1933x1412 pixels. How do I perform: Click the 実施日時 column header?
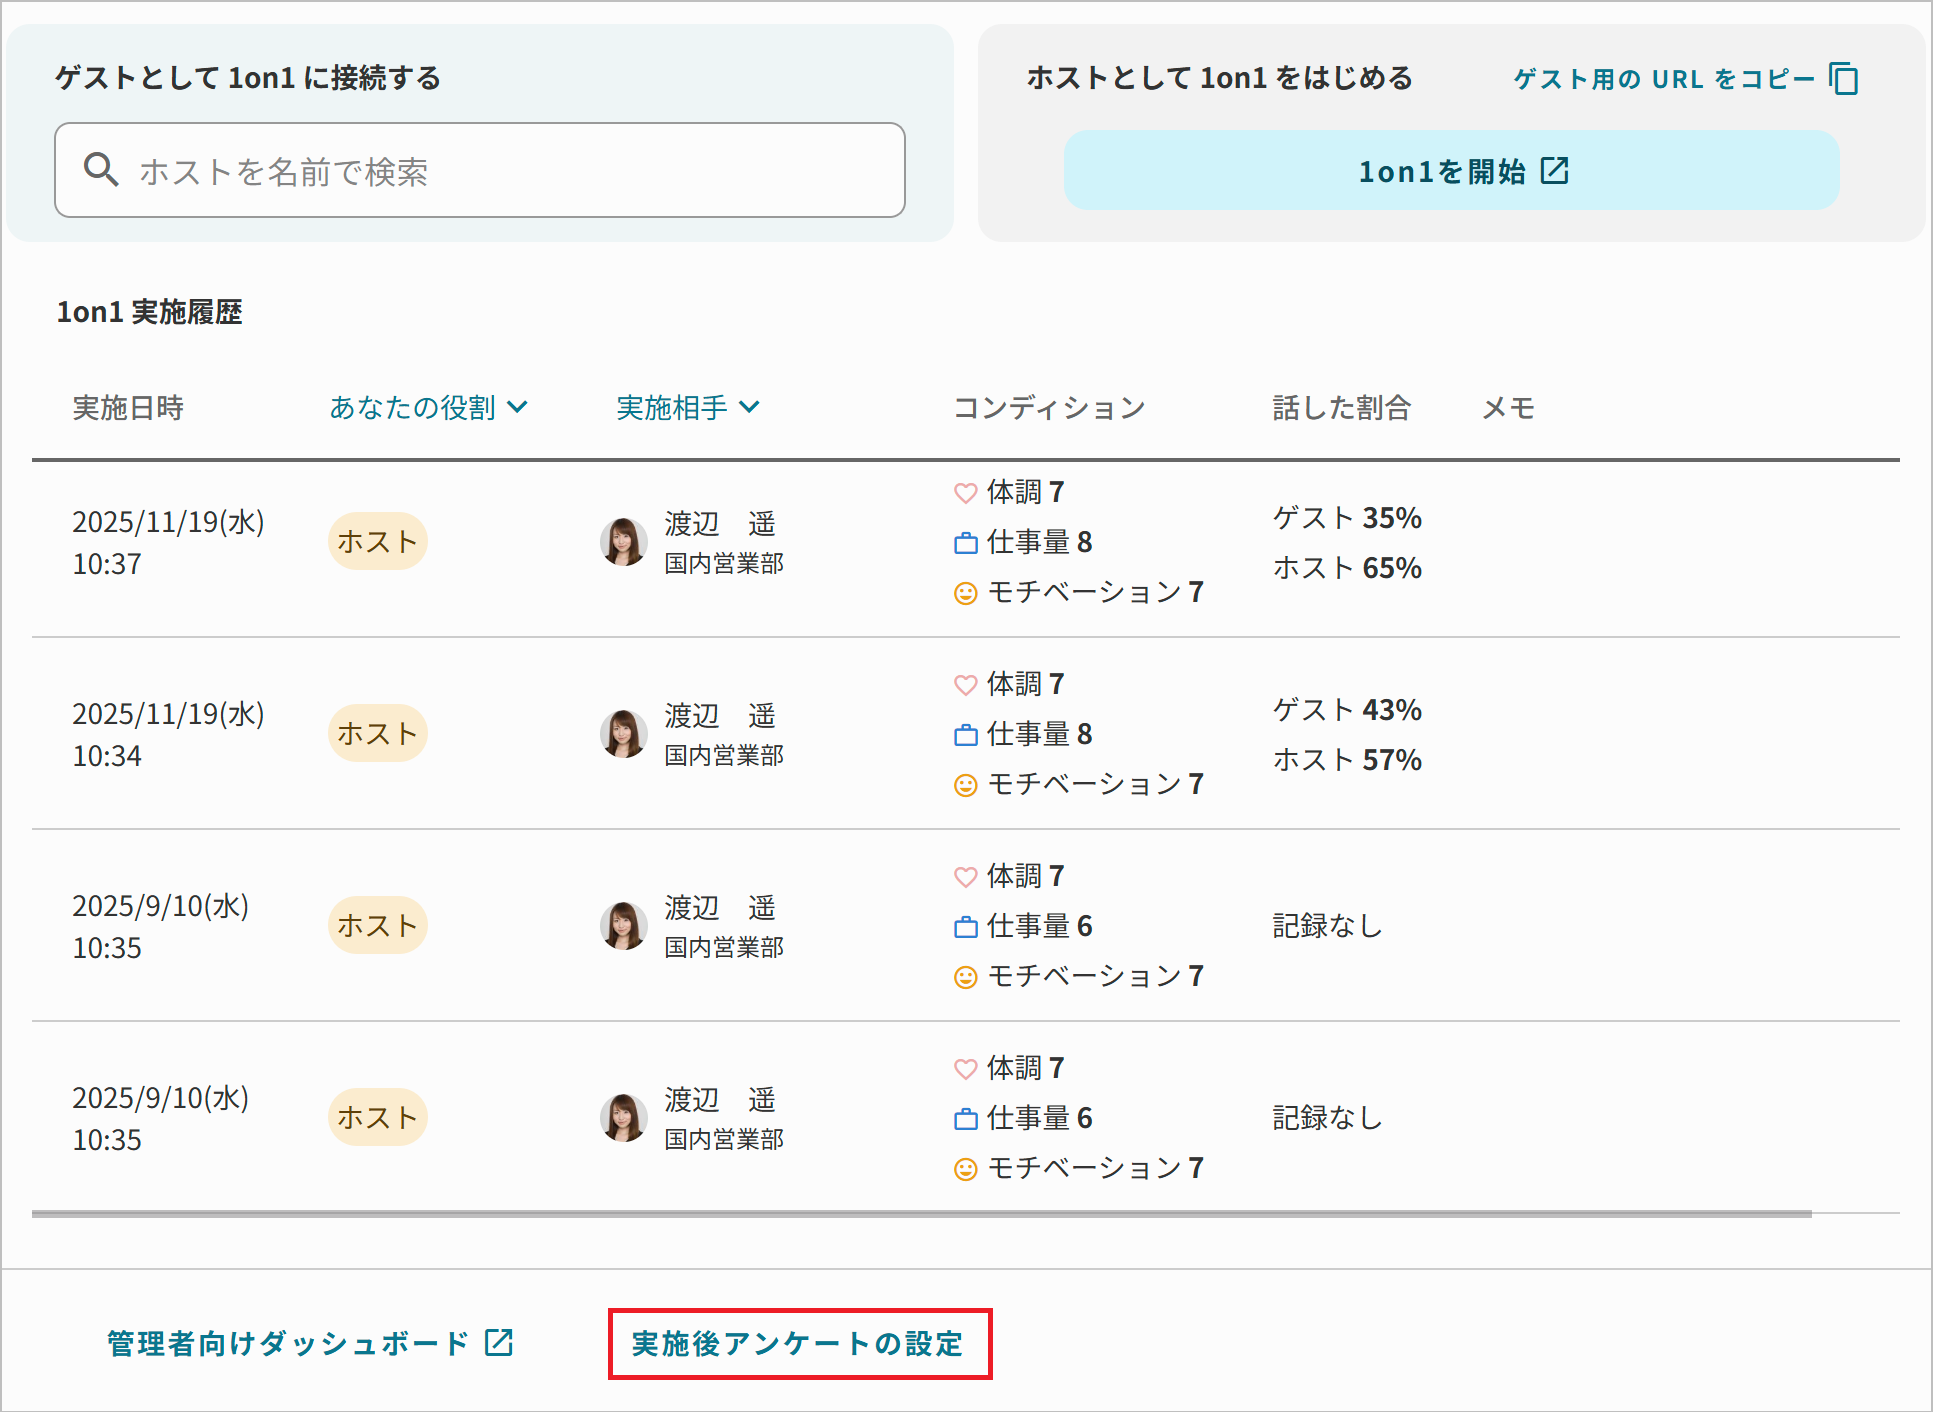pos(128,408)
